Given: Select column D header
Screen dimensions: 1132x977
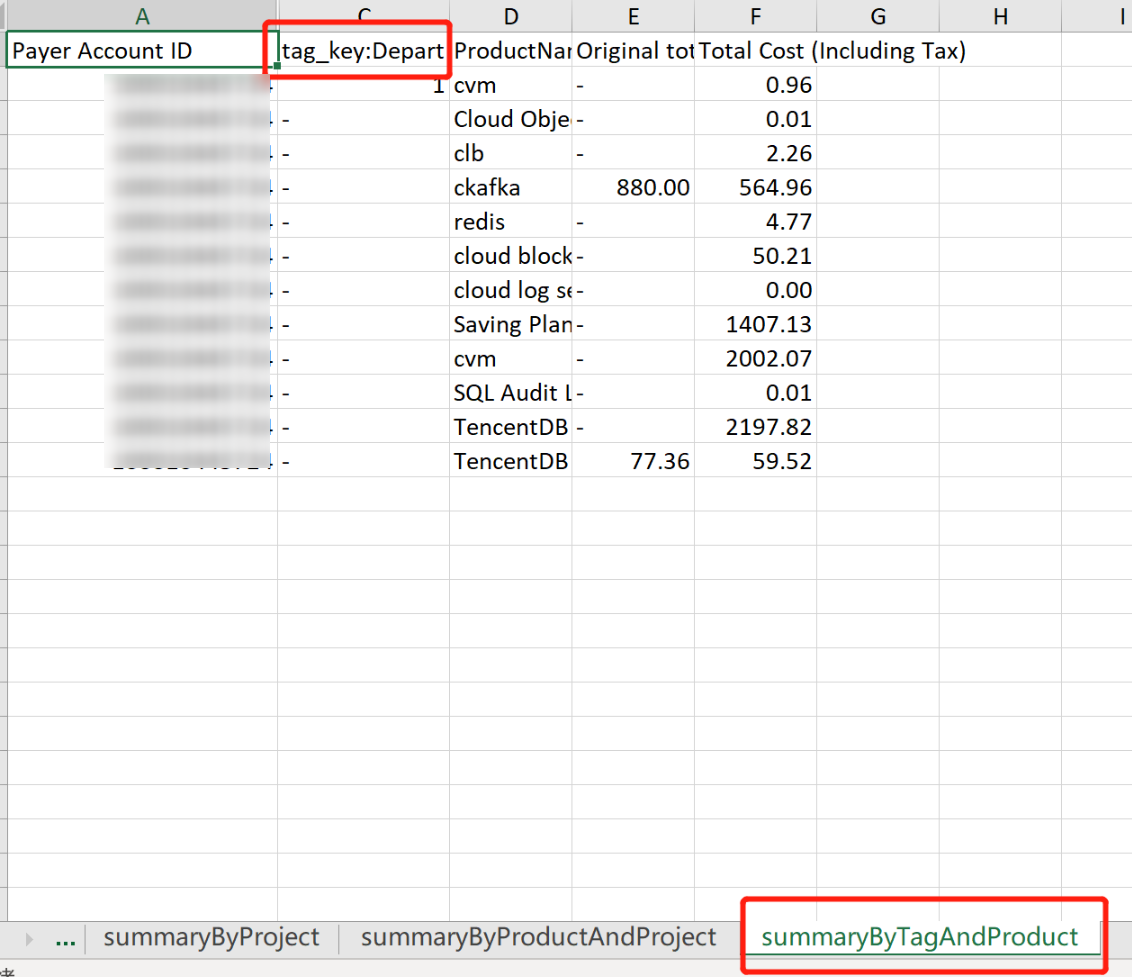Looking at the screenshot, I should click(x=510, y=16).
